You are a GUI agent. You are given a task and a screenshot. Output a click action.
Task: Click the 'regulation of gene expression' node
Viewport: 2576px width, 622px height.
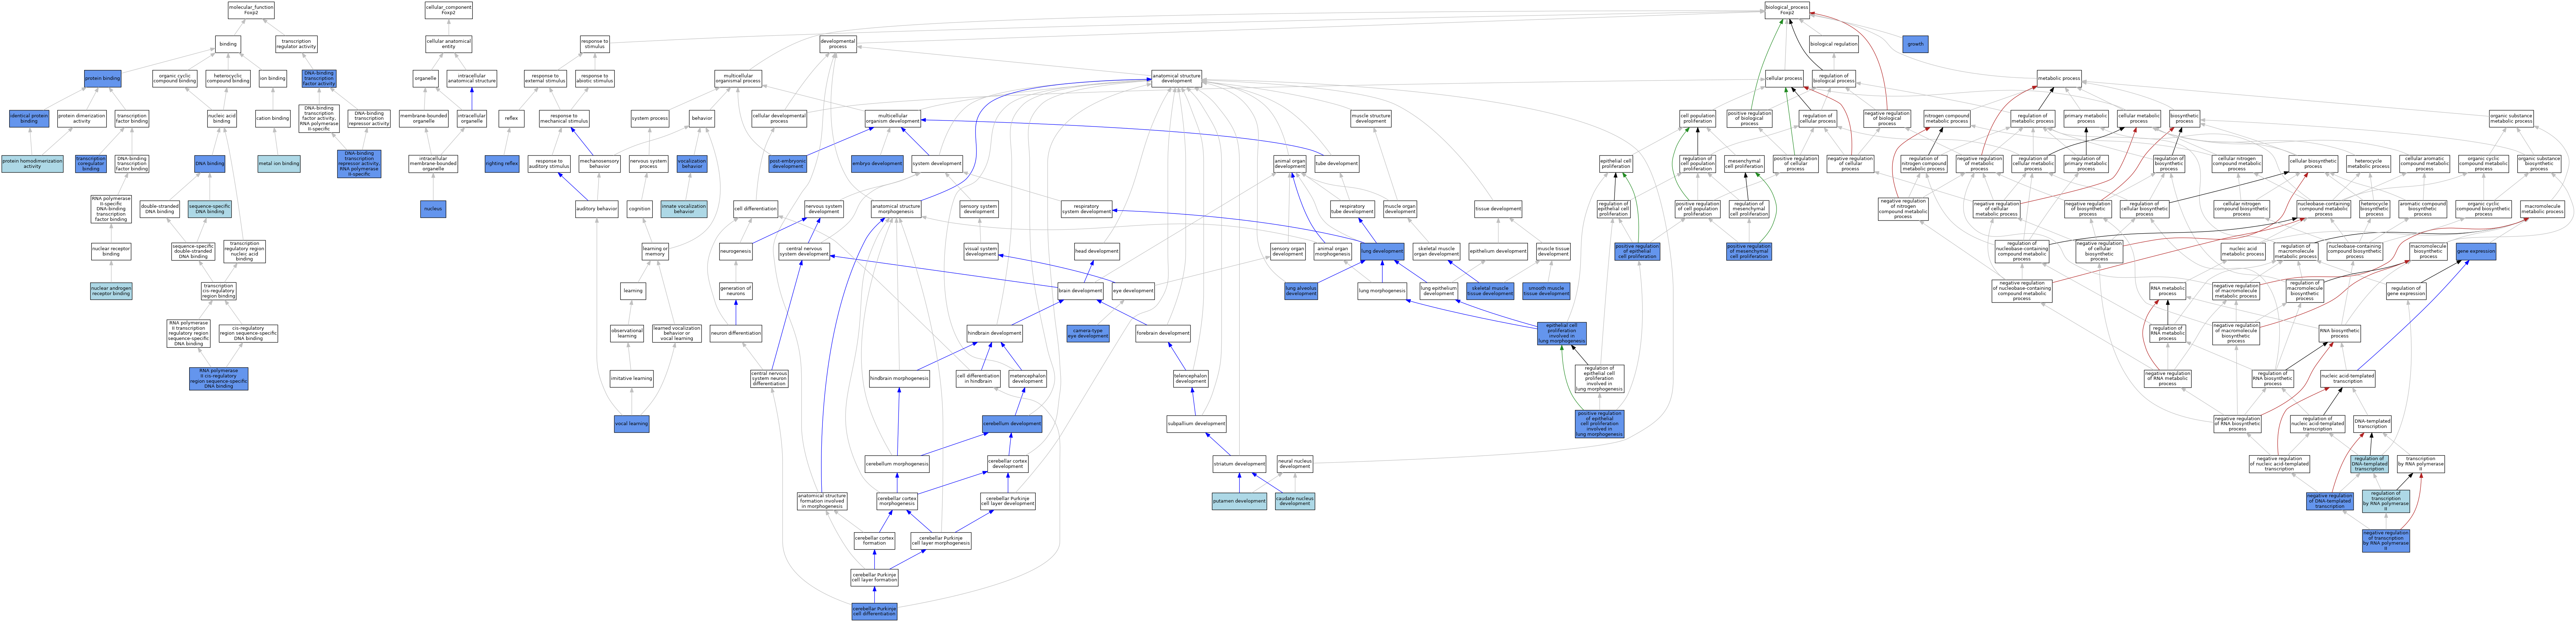pos(2406,291)
